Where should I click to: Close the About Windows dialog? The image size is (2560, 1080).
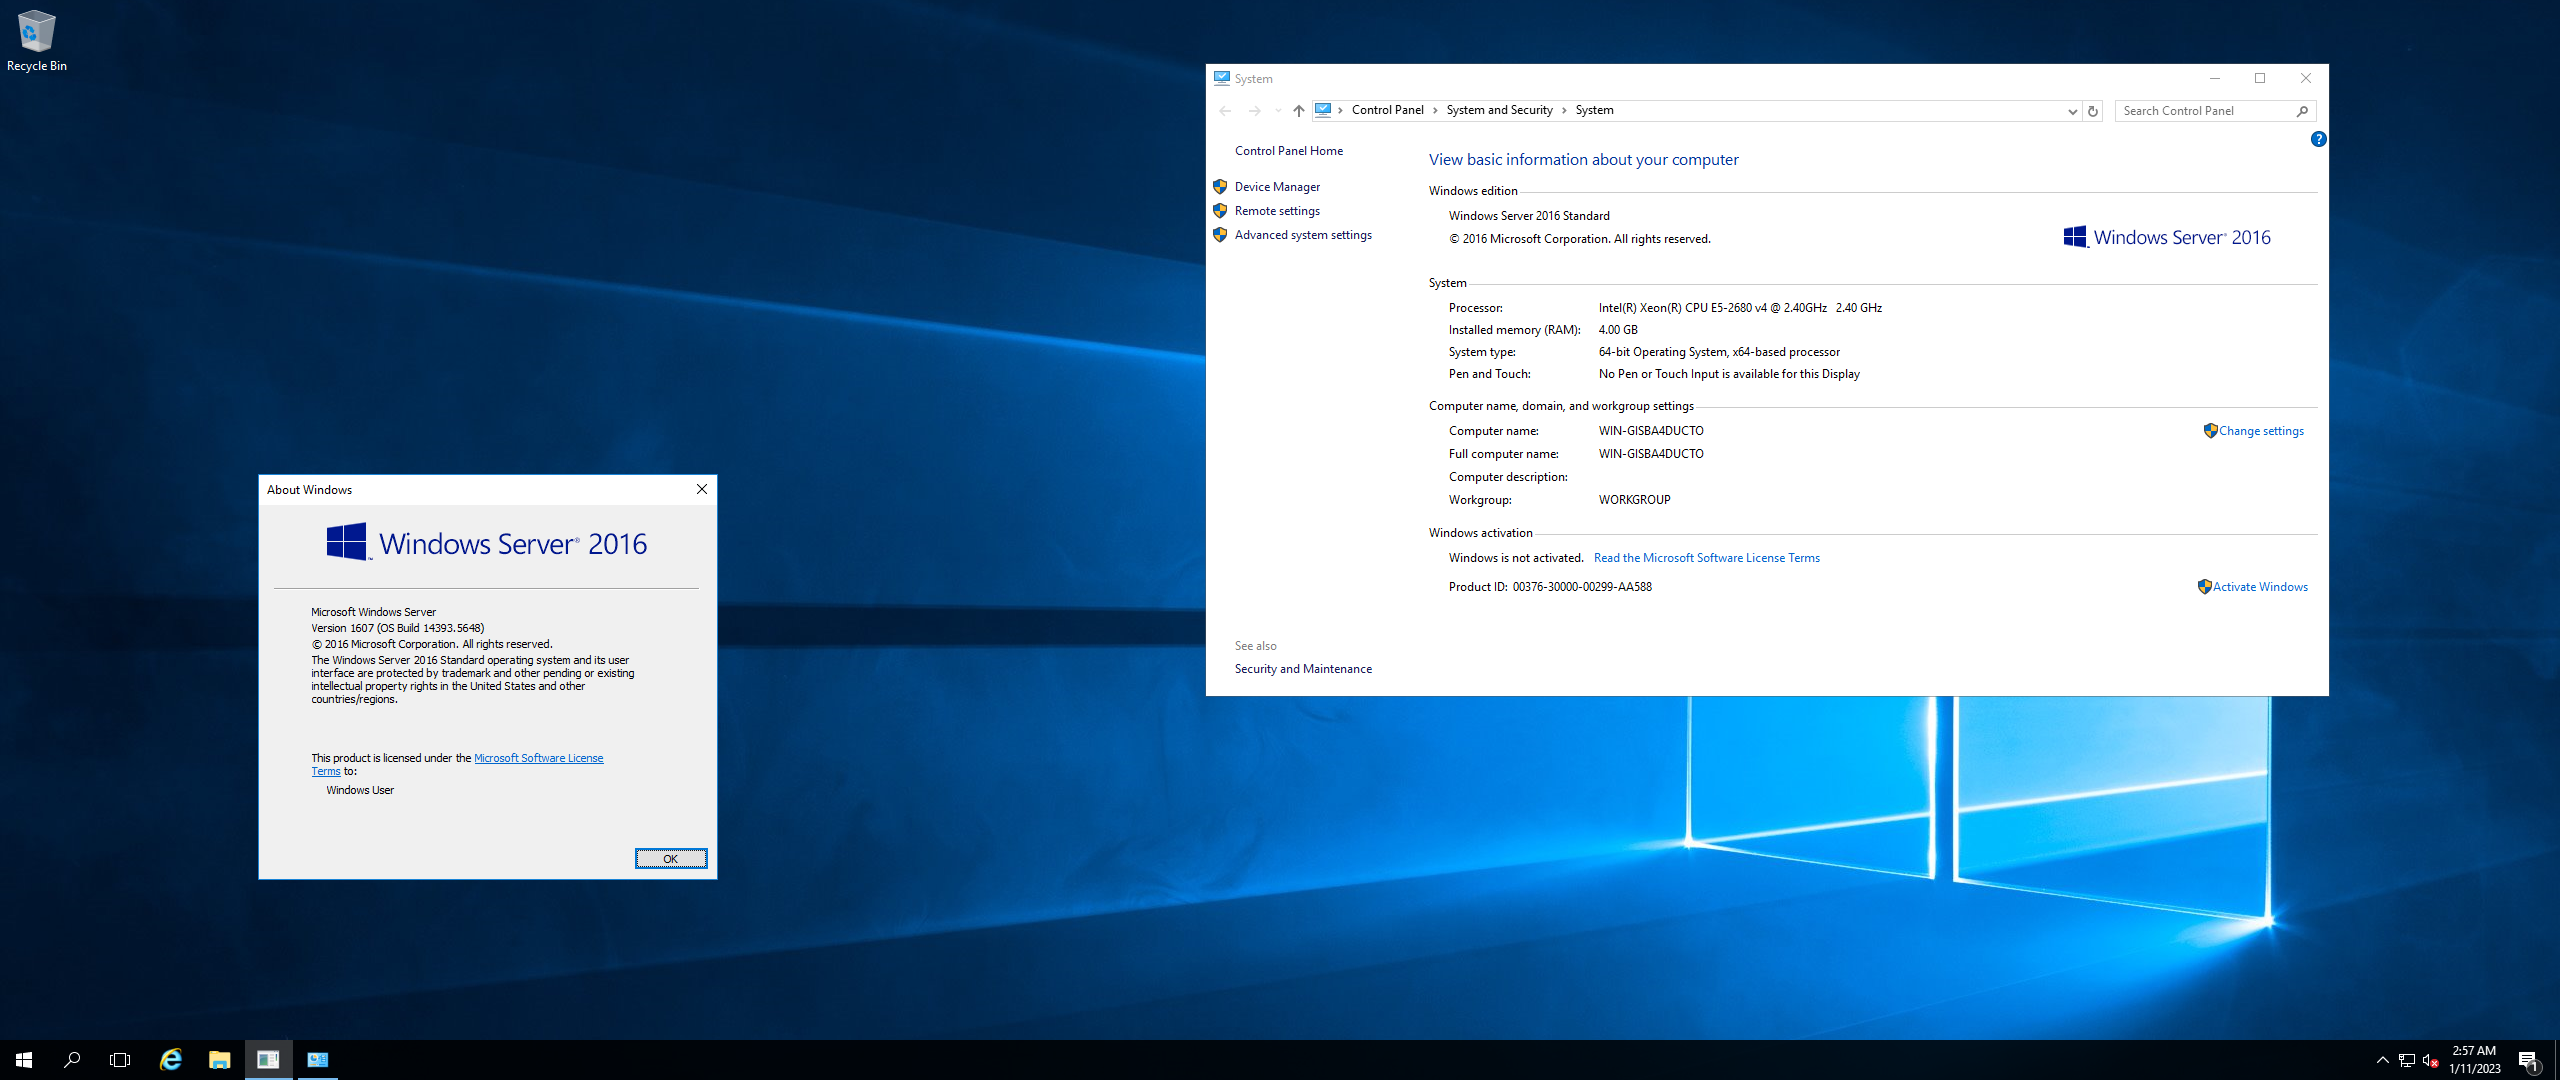point(702,490)
